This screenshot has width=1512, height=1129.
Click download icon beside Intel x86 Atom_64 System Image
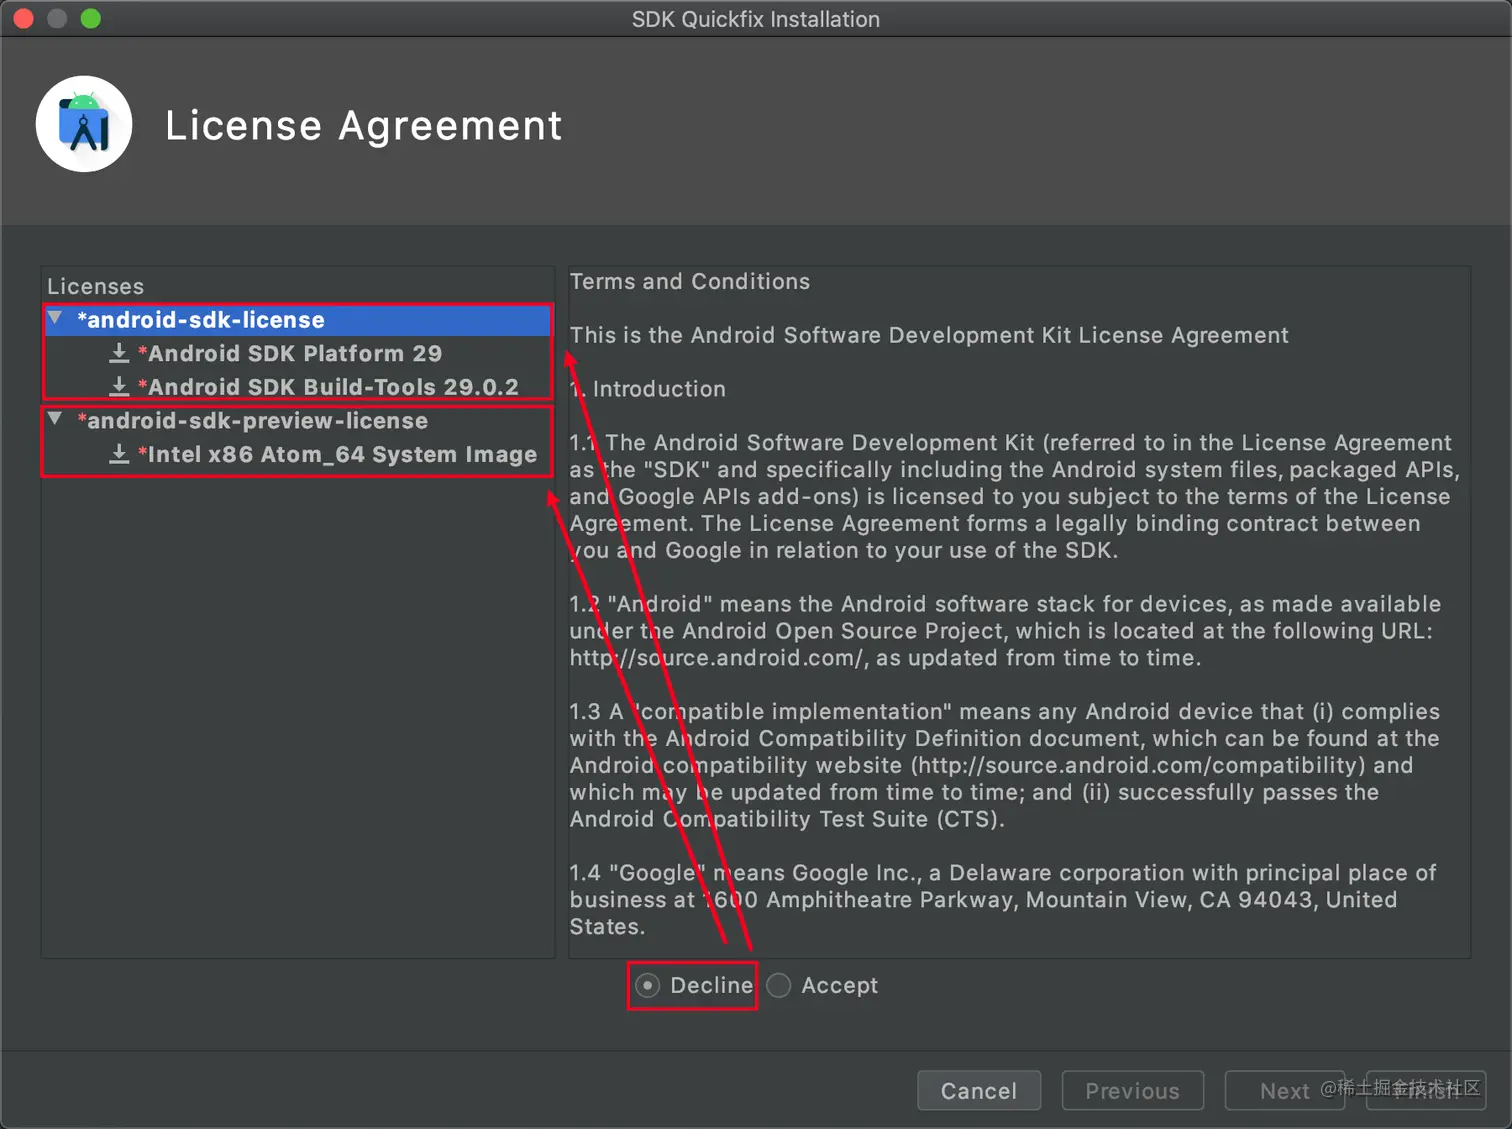(x=119, y=454)
